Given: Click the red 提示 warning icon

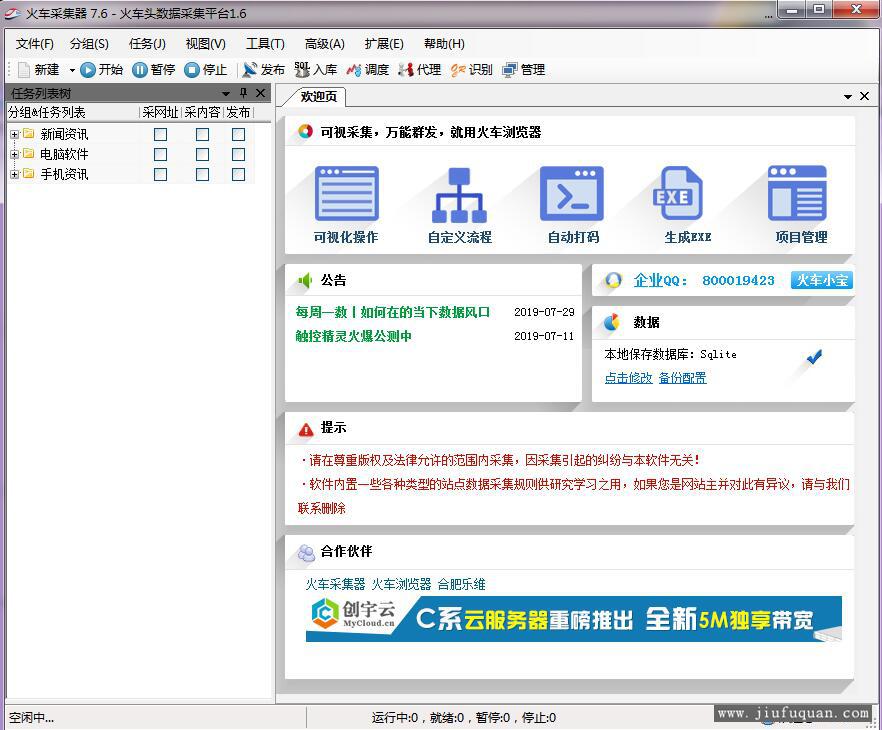Looking at the screenshot, I should (305, 430).
